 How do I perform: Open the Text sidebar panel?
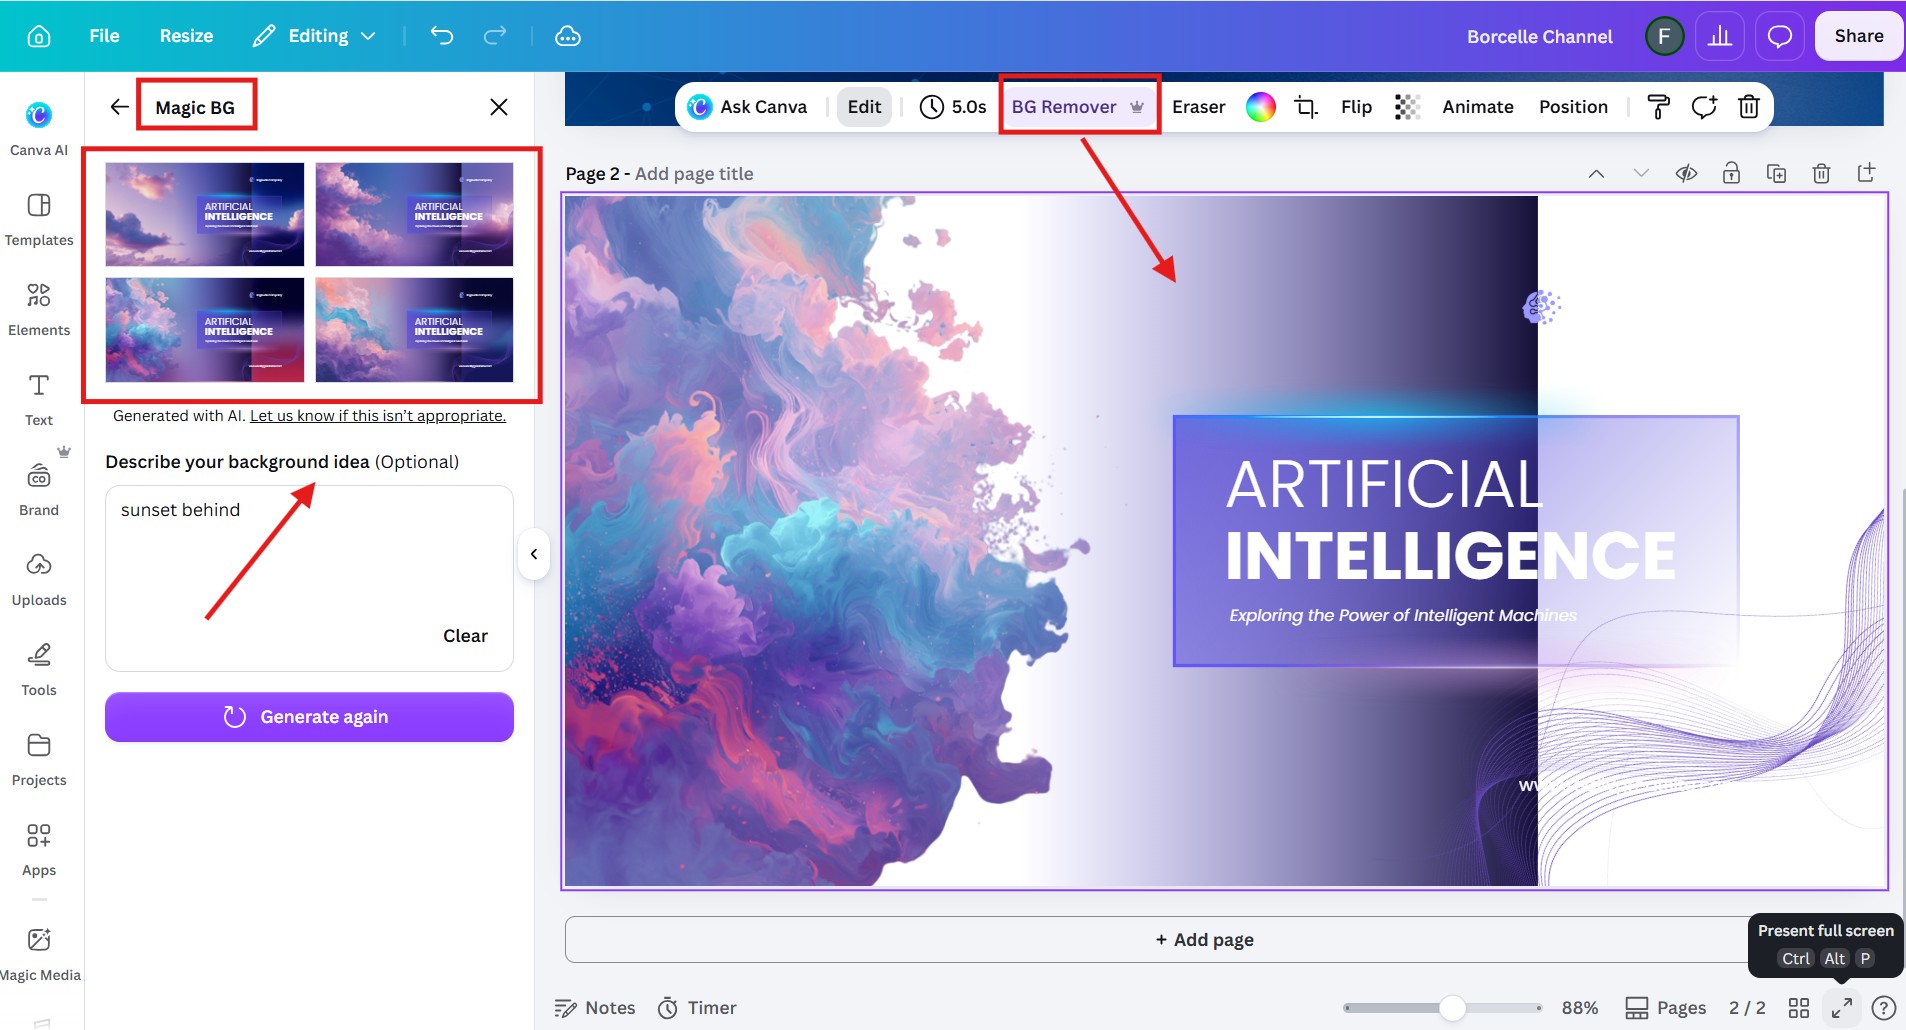(x=39, y=399)
